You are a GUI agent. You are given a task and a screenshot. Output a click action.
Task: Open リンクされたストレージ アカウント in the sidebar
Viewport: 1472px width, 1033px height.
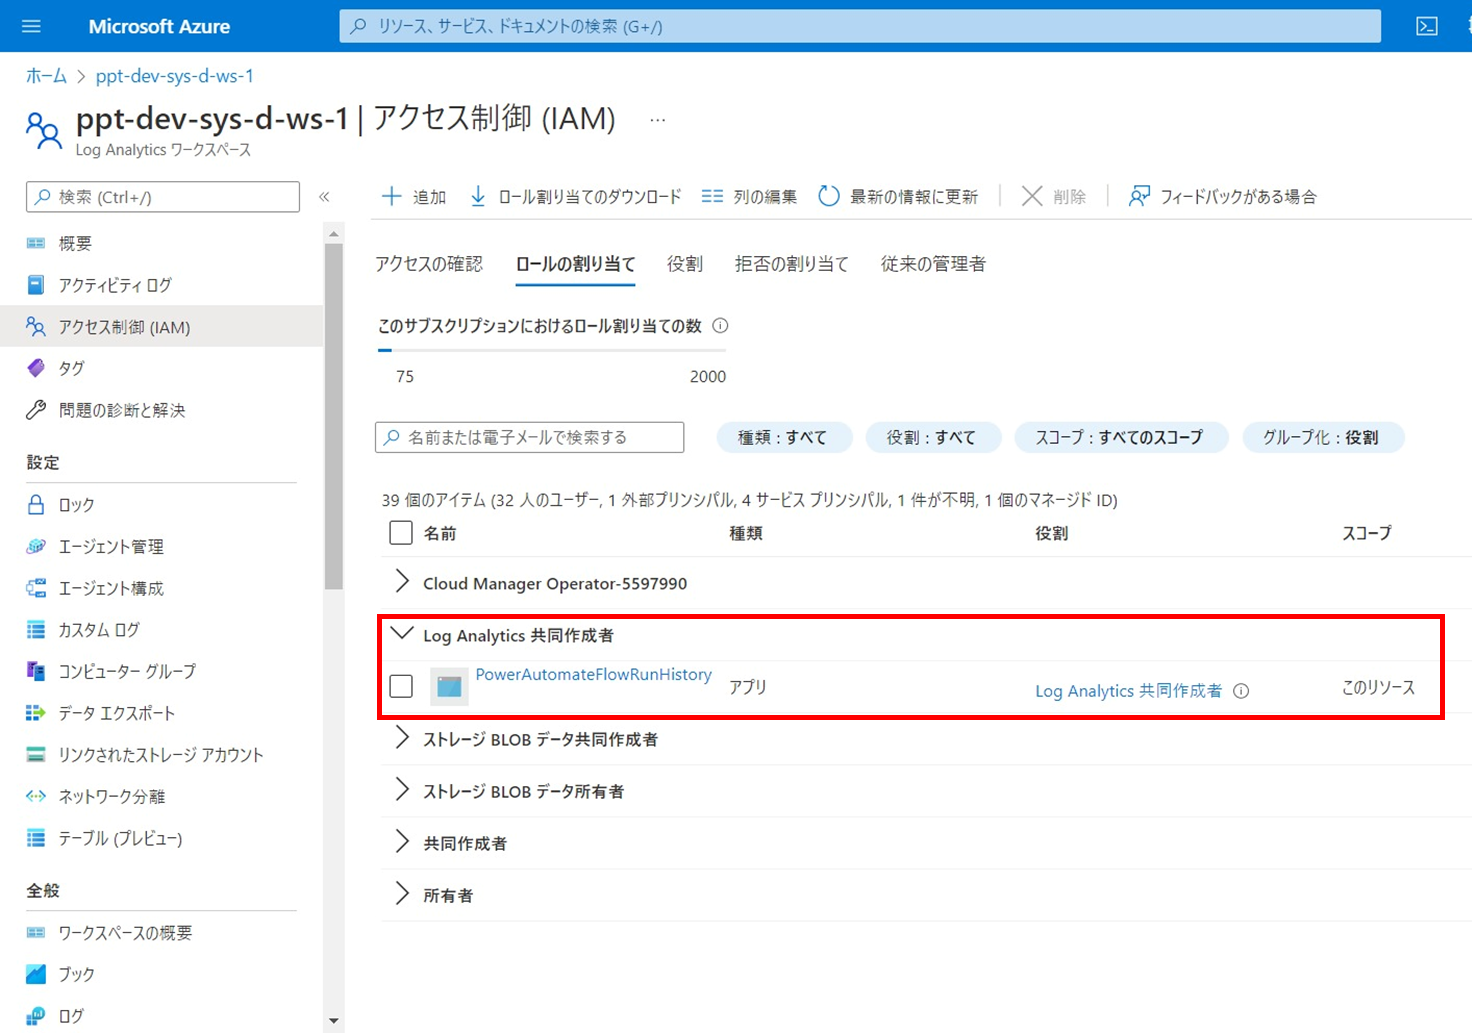(x=162, y=755)
